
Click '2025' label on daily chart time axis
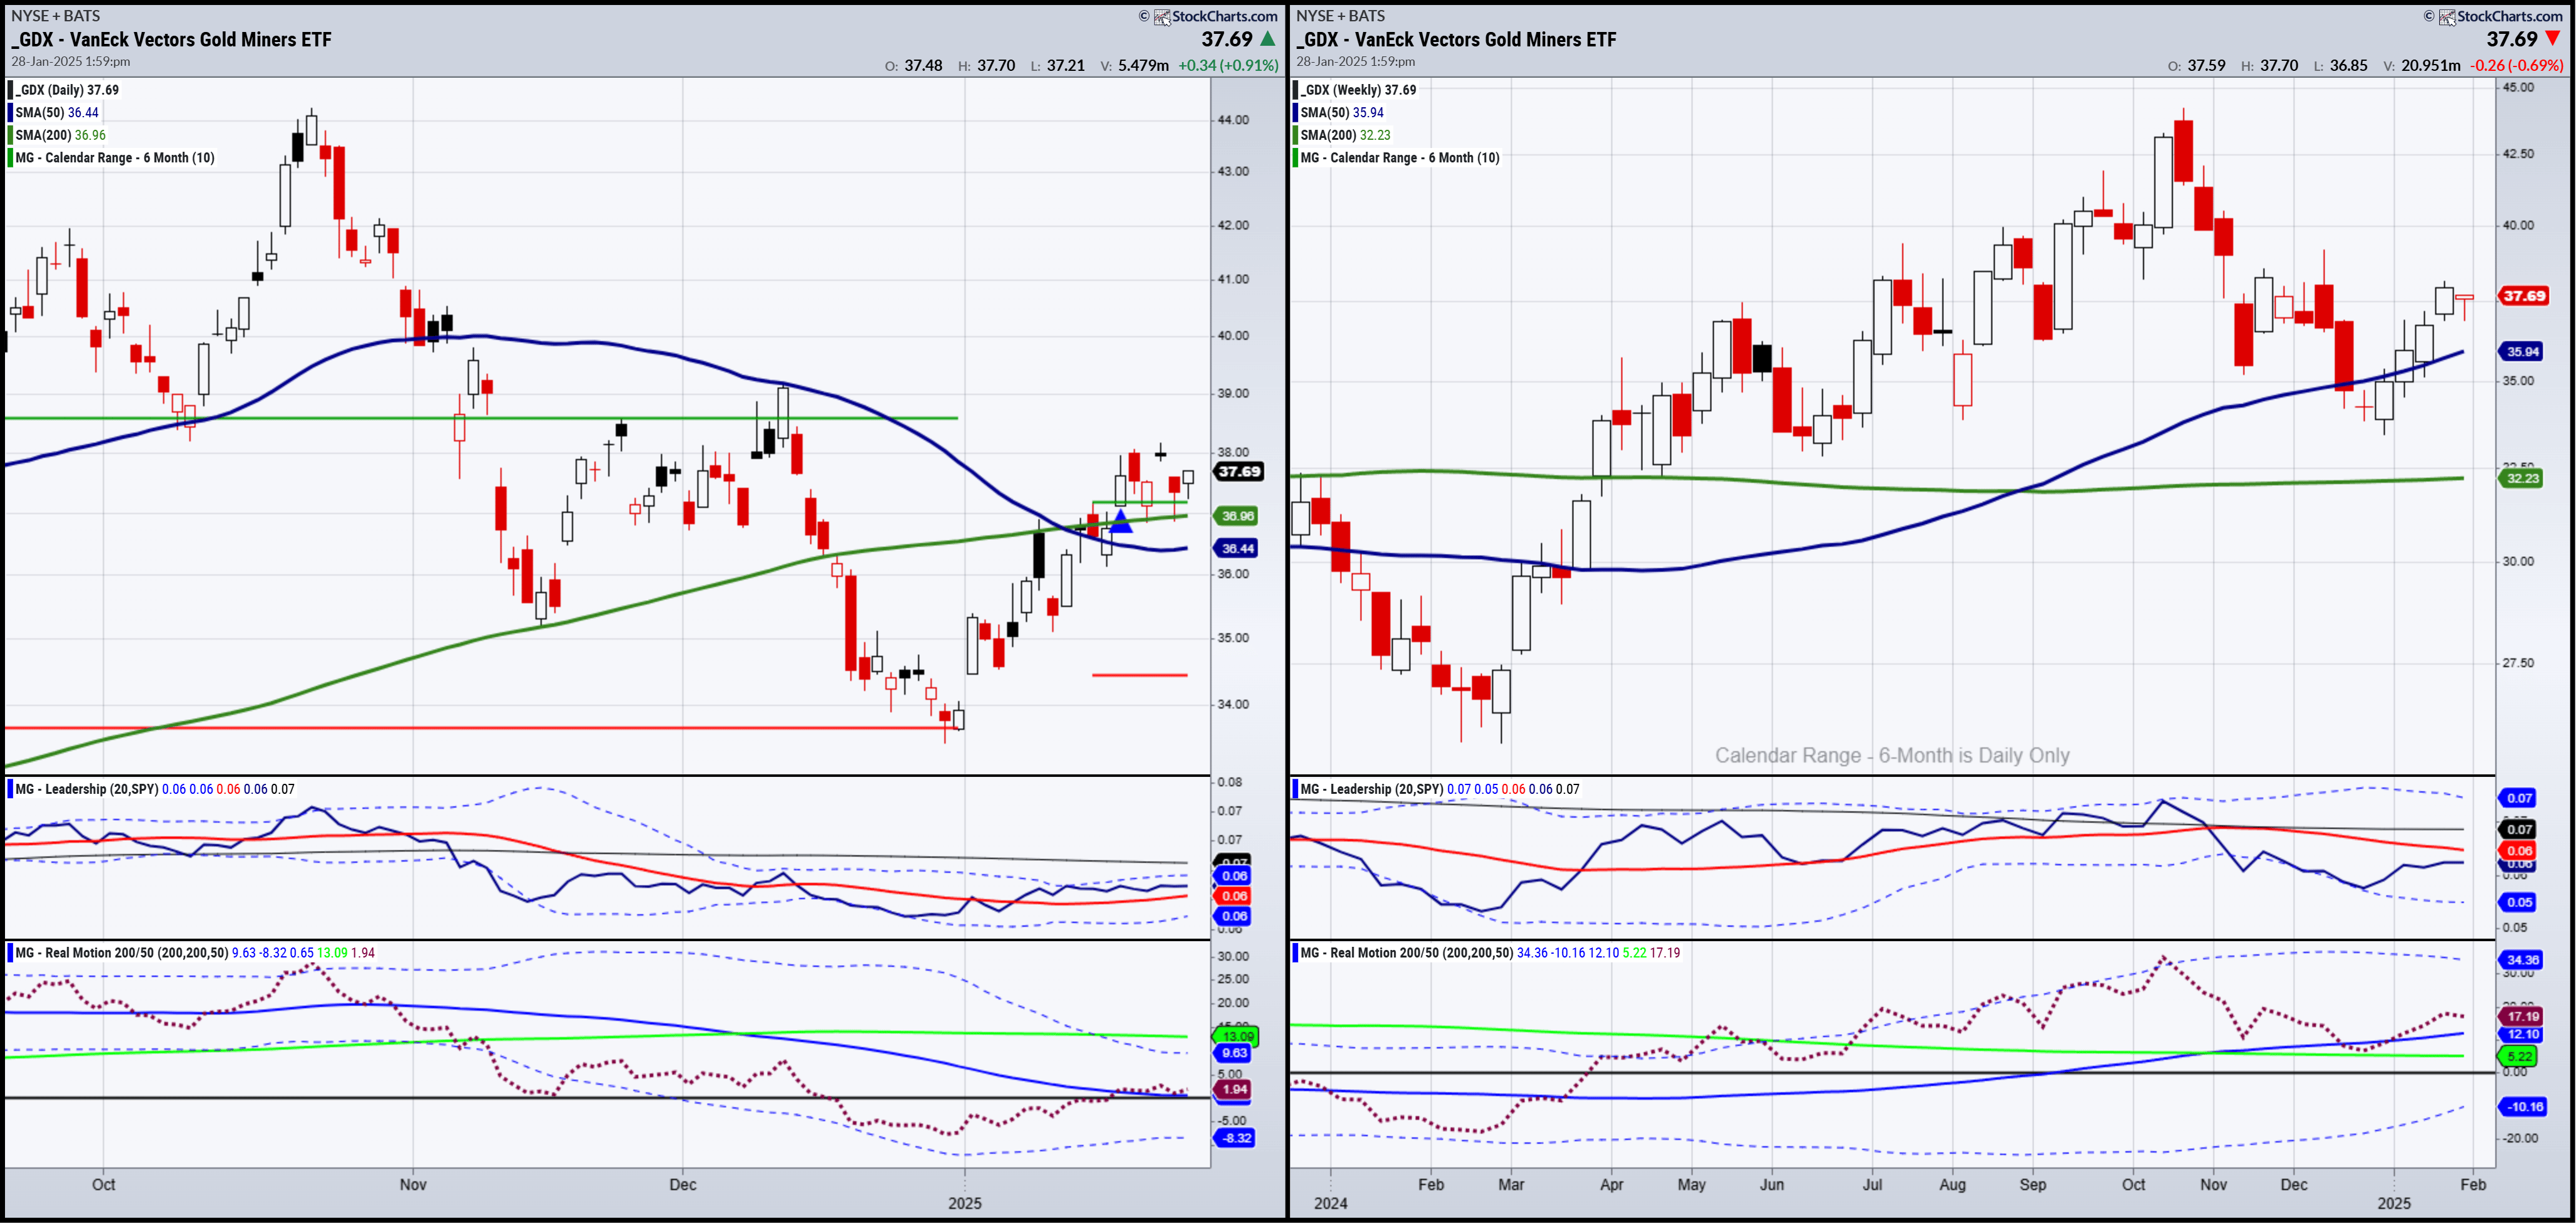(x=965, y=1204)
